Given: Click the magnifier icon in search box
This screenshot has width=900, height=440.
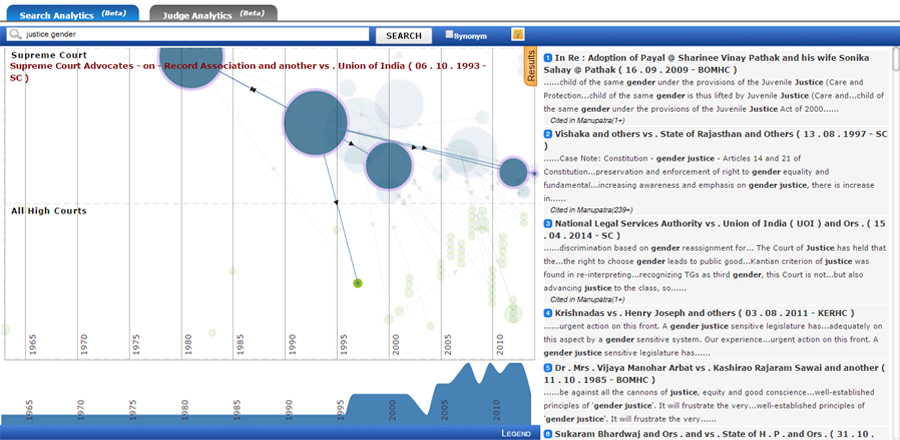Looking at the screenshot, I should (x=15, y=35).
